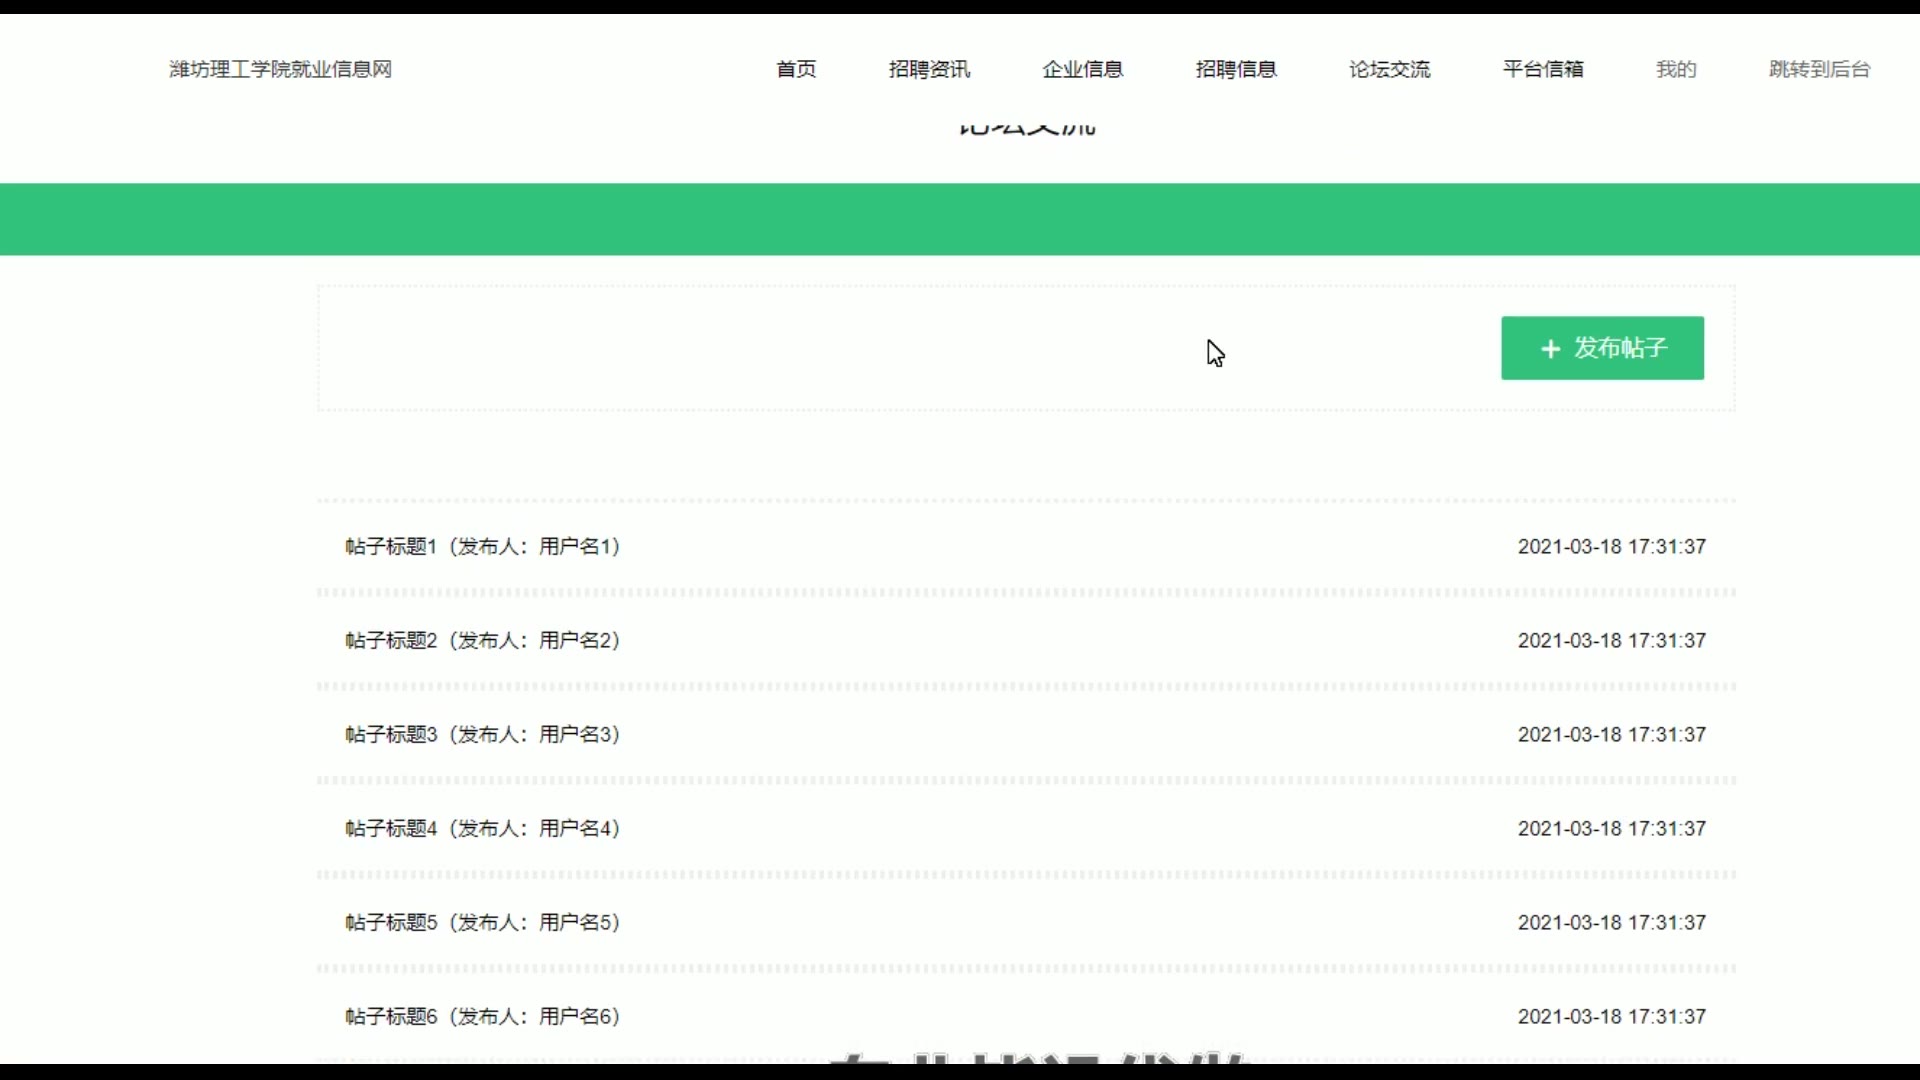Click 我的 in the top navigation
The height and width of the screenshot is (1080, 1920).
click(1676, 69)
